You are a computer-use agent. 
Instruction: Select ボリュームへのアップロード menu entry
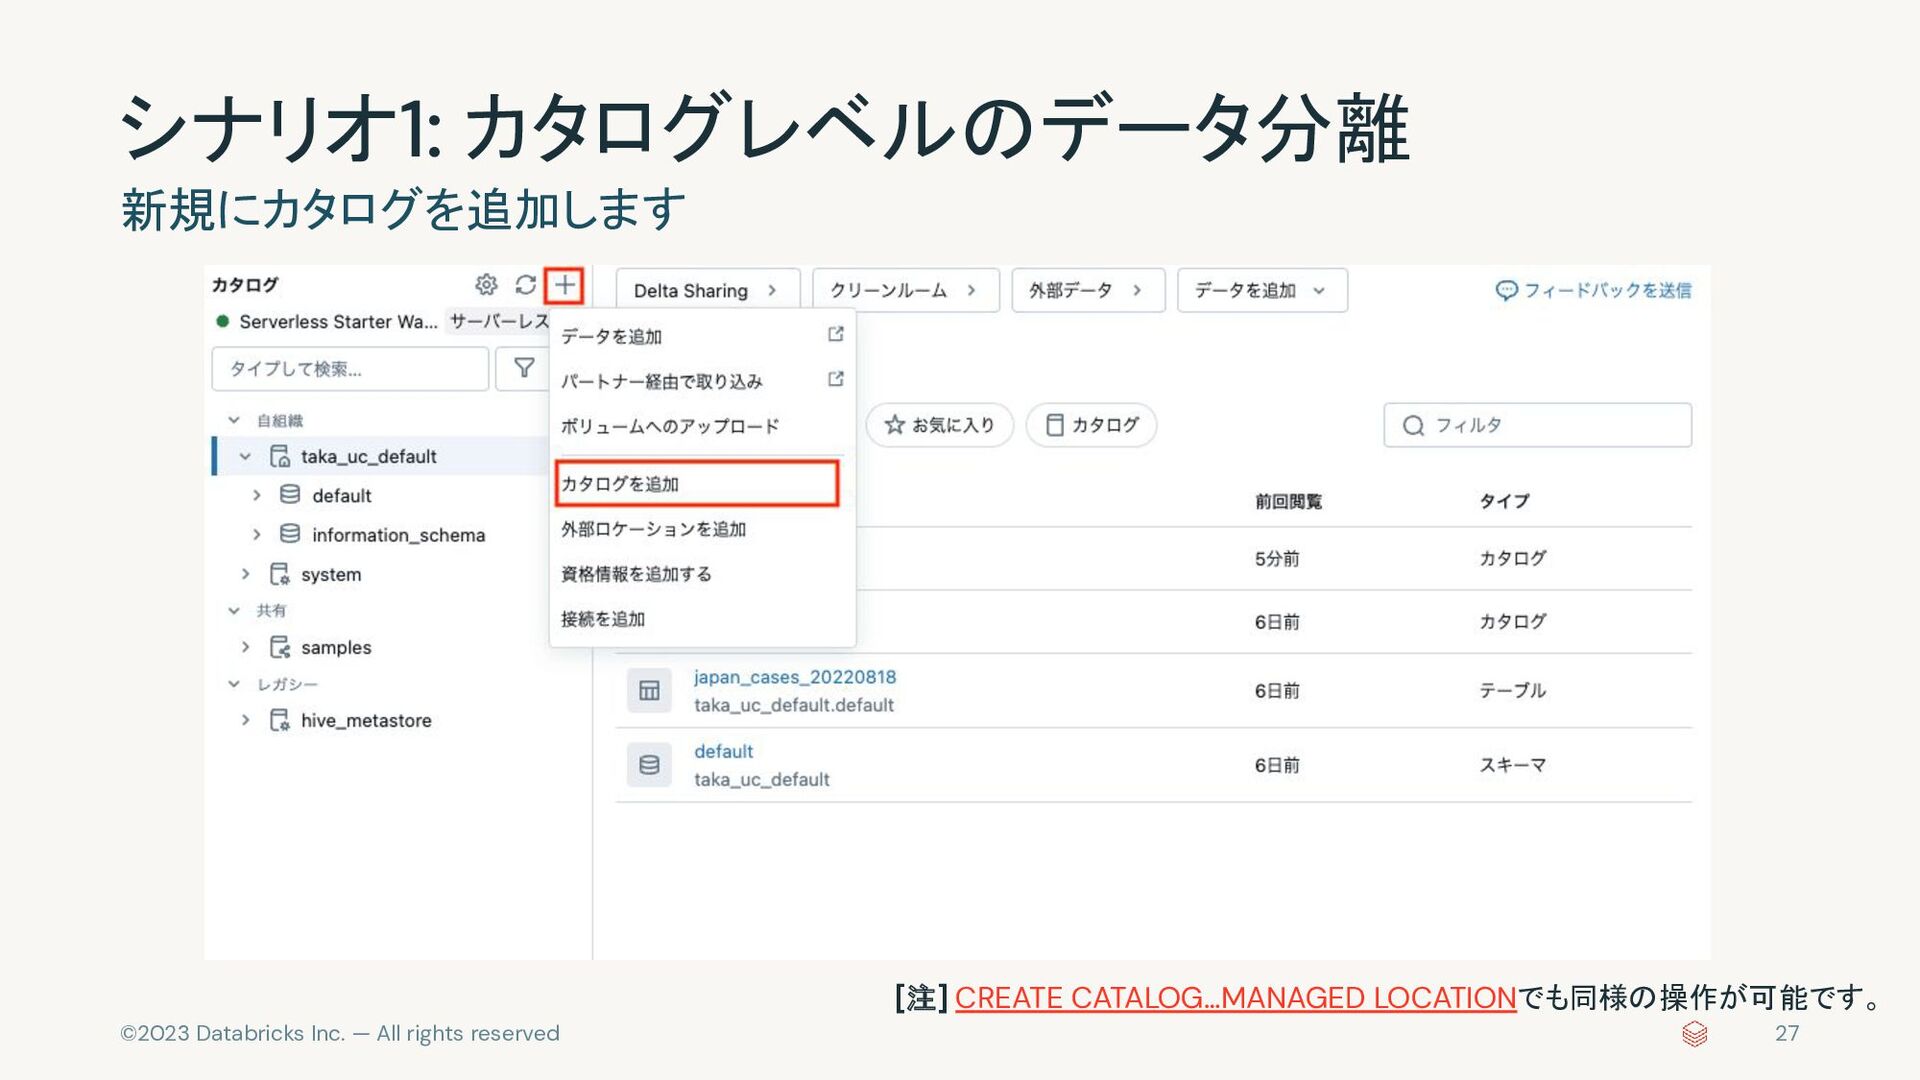pyautogui.click(x=702, y=426)
